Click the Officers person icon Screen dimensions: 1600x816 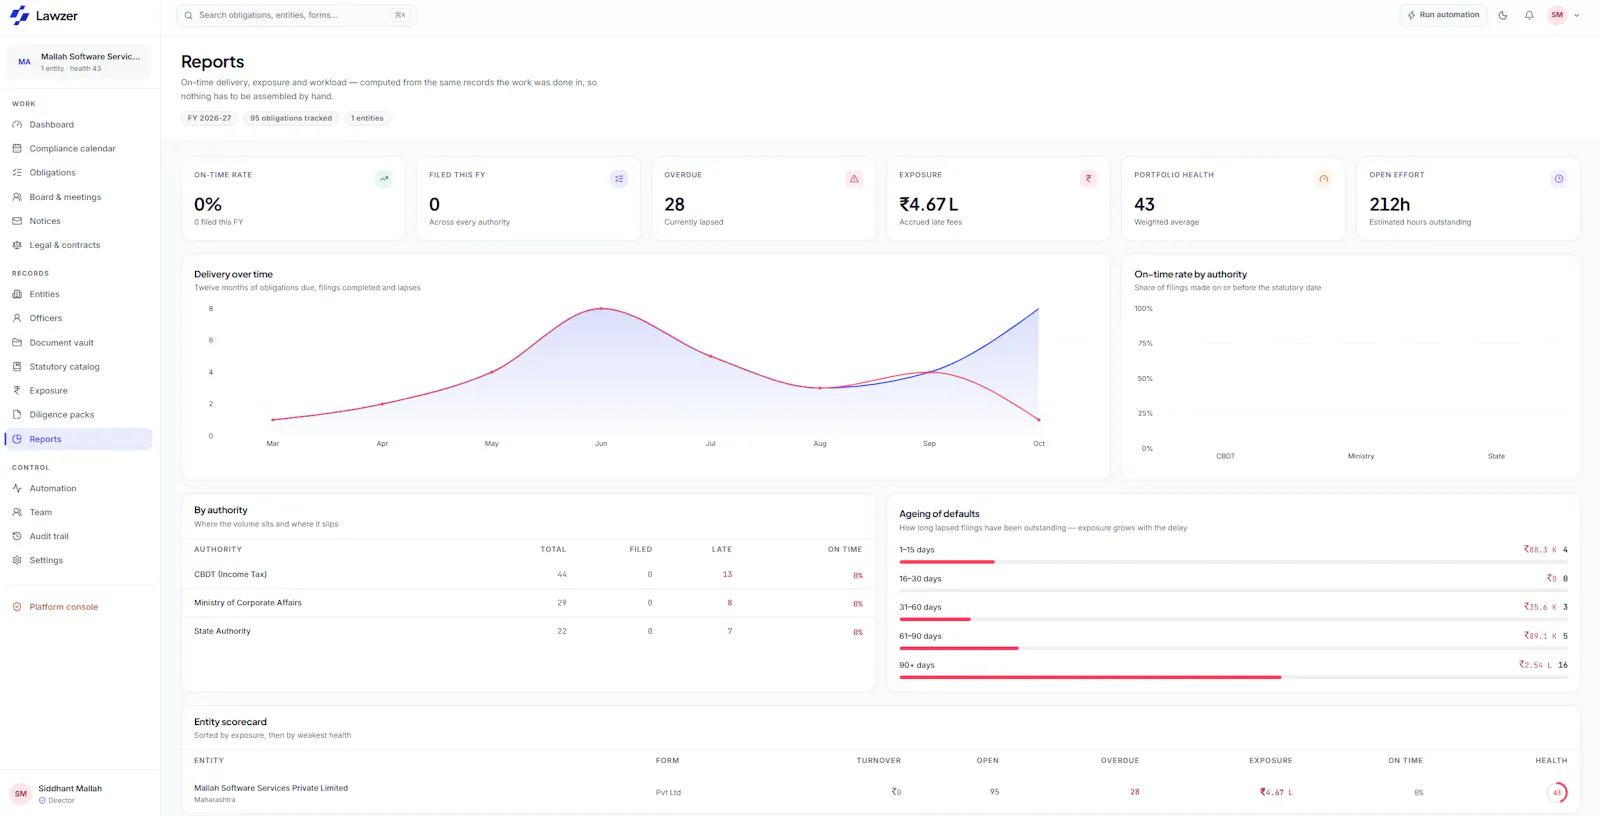(x=17, y=318)
